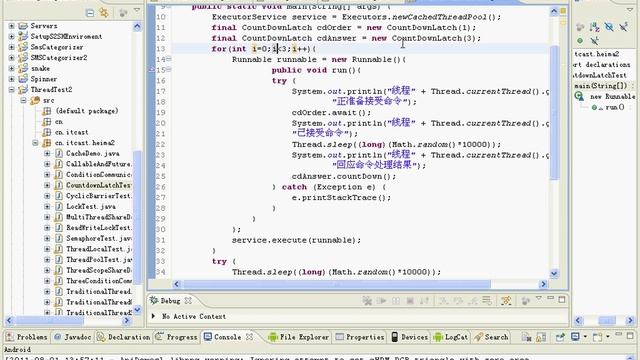
Task: Click the snake project icon
Action: [x=23, y=68]
